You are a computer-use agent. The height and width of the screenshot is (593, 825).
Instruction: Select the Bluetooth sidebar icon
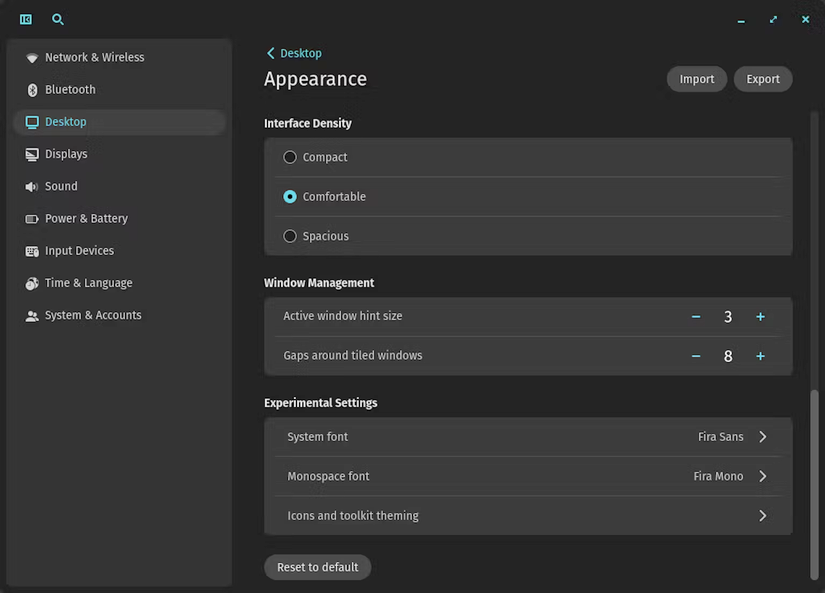coord(31,89)
